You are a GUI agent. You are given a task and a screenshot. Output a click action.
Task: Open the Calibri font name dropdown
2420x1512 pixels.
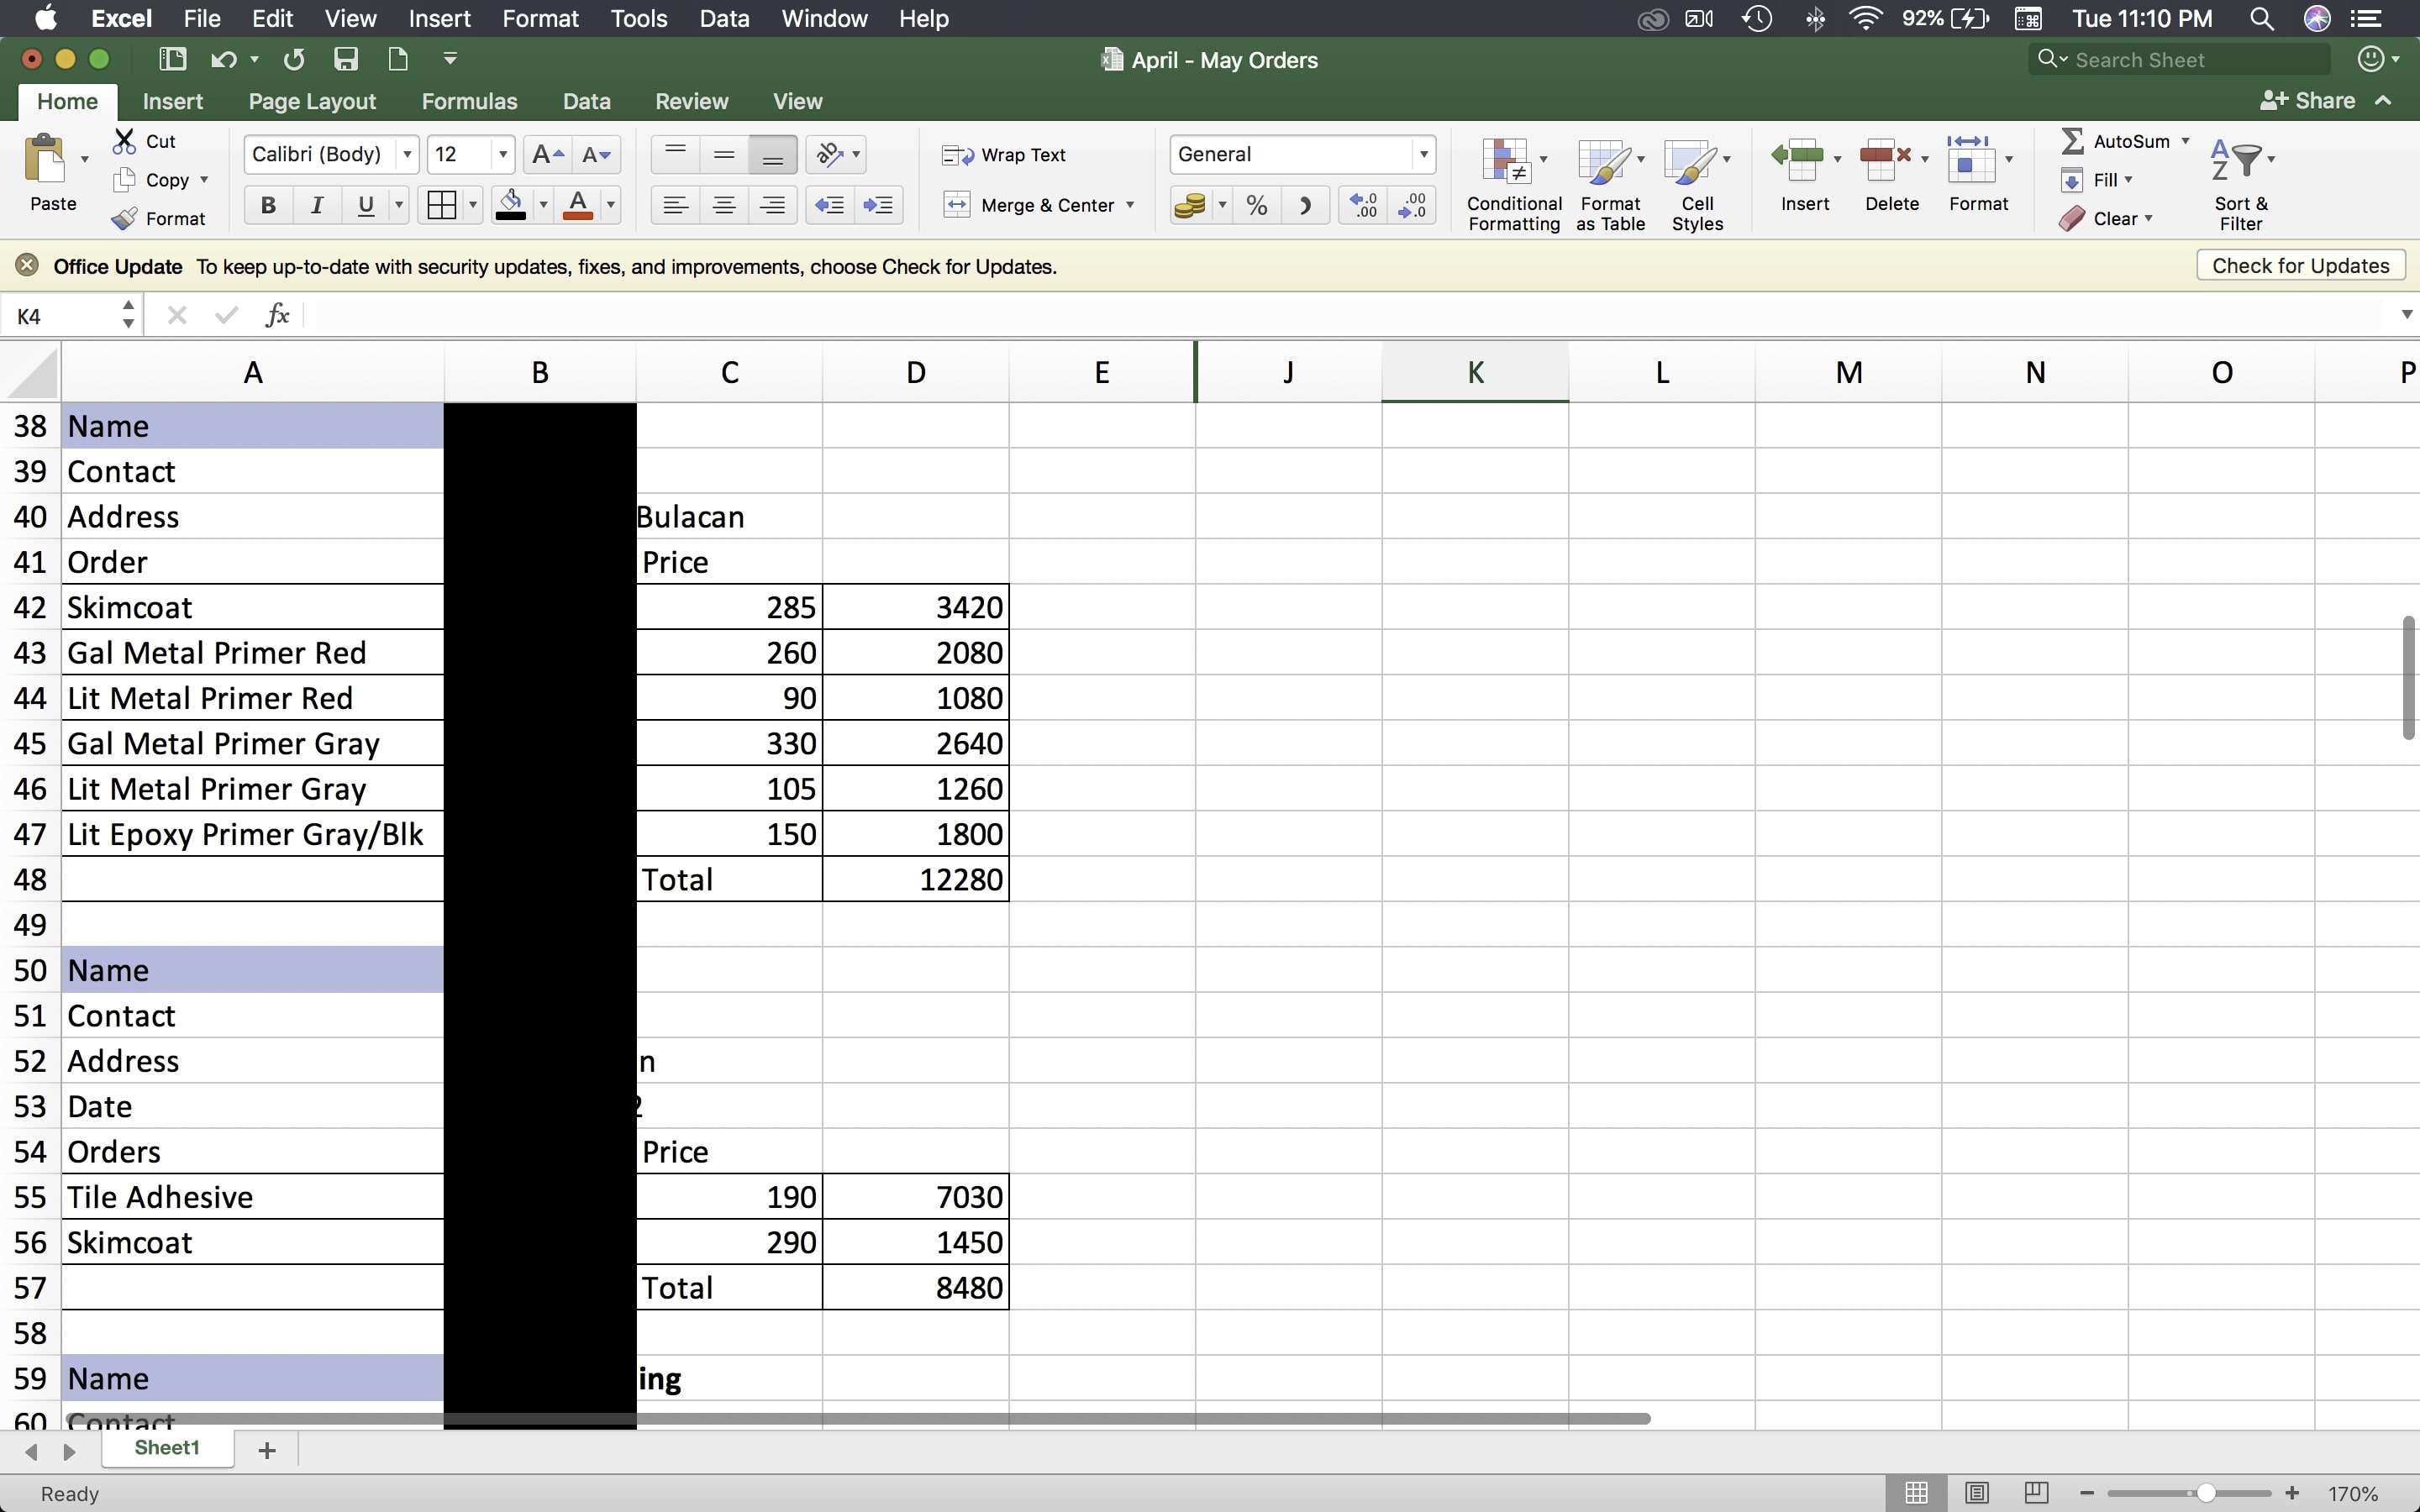pos(407,154)
